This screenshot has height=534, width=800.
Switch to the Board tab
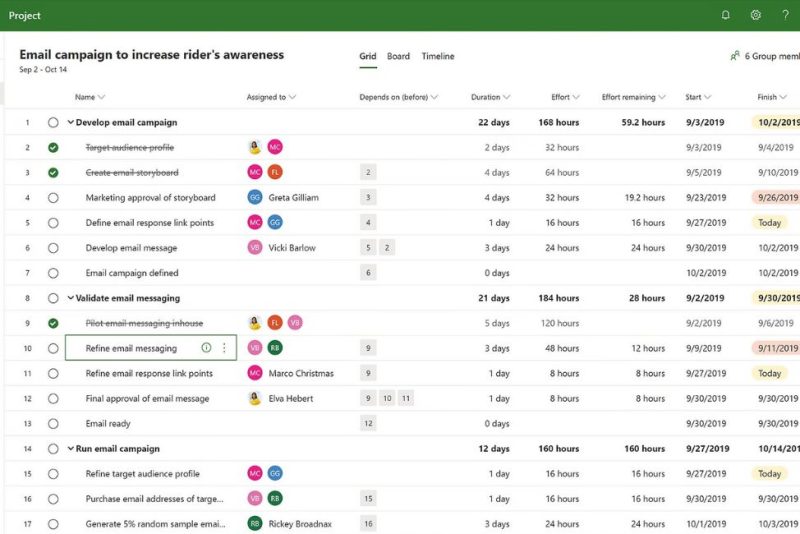pyautogui.click(x=398, y=57)
